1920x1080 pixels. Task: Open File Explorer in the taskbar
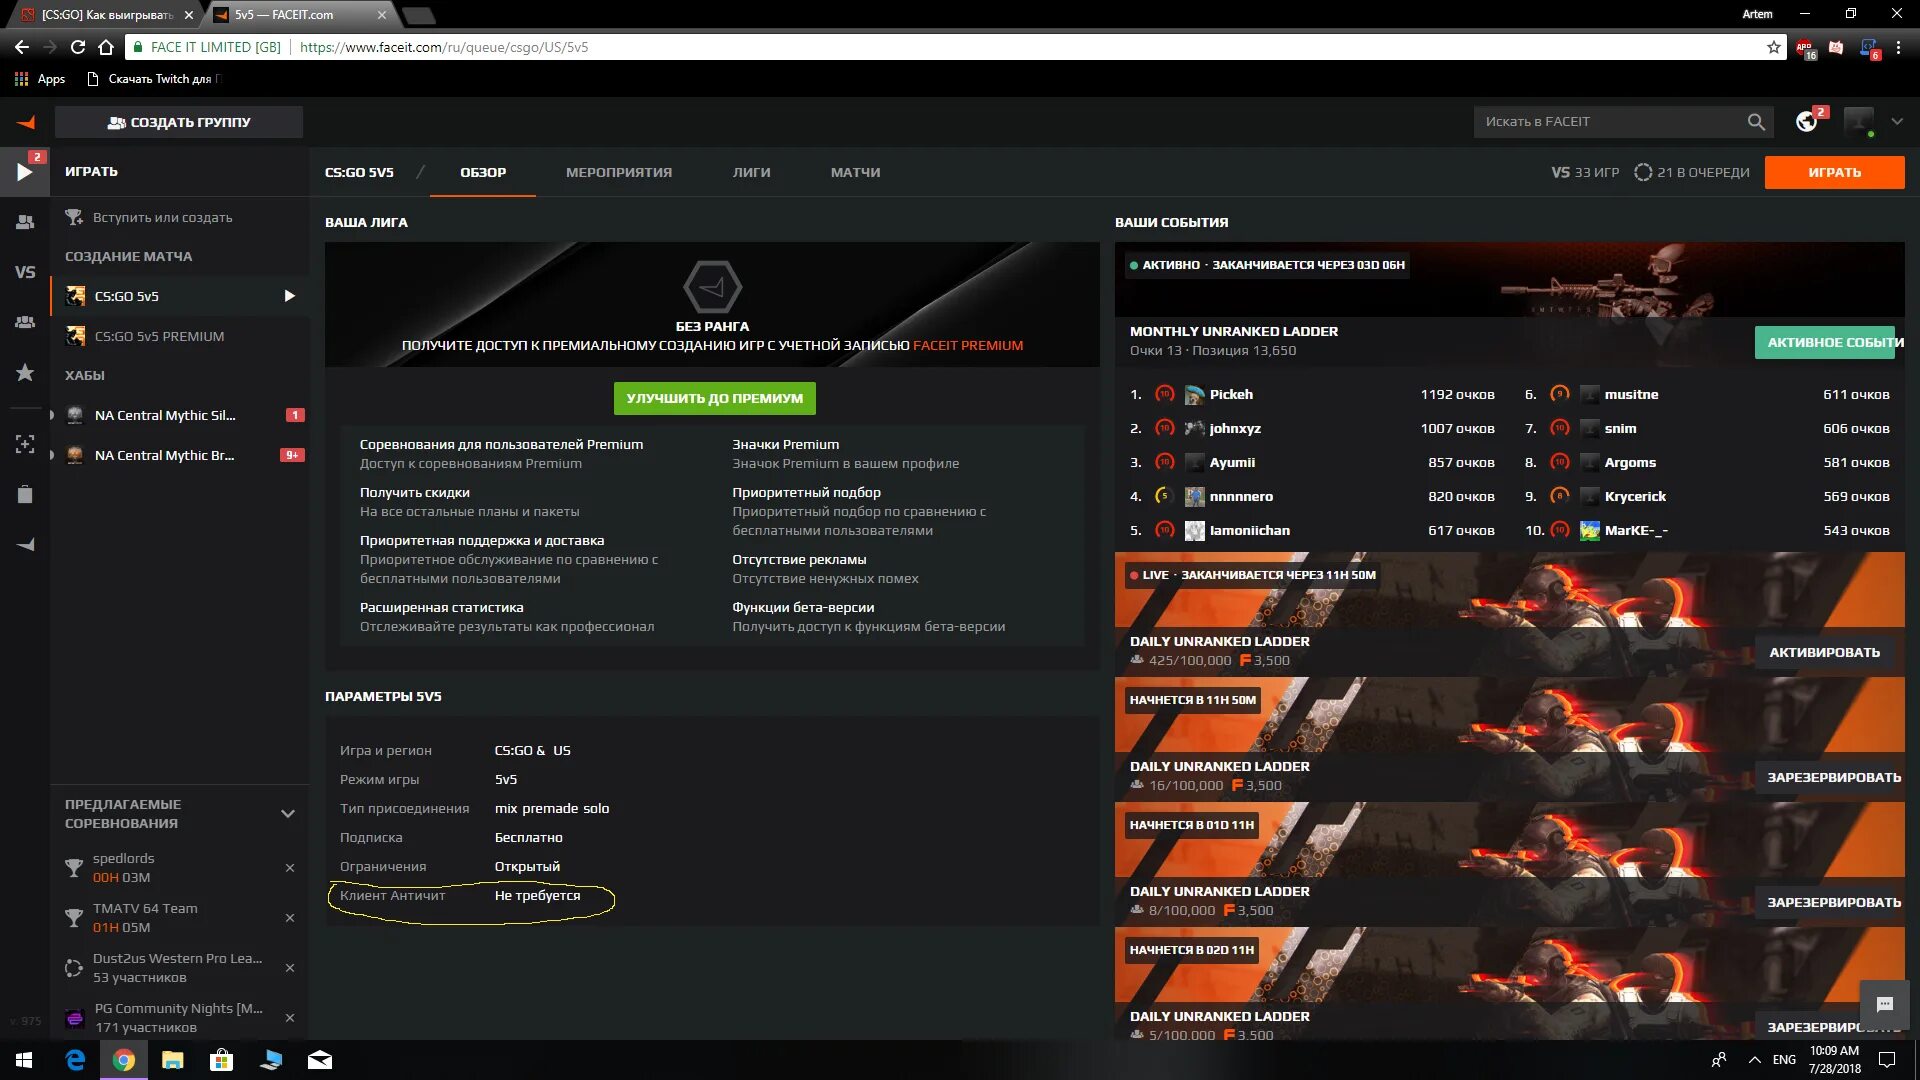tap(173, 1060)
